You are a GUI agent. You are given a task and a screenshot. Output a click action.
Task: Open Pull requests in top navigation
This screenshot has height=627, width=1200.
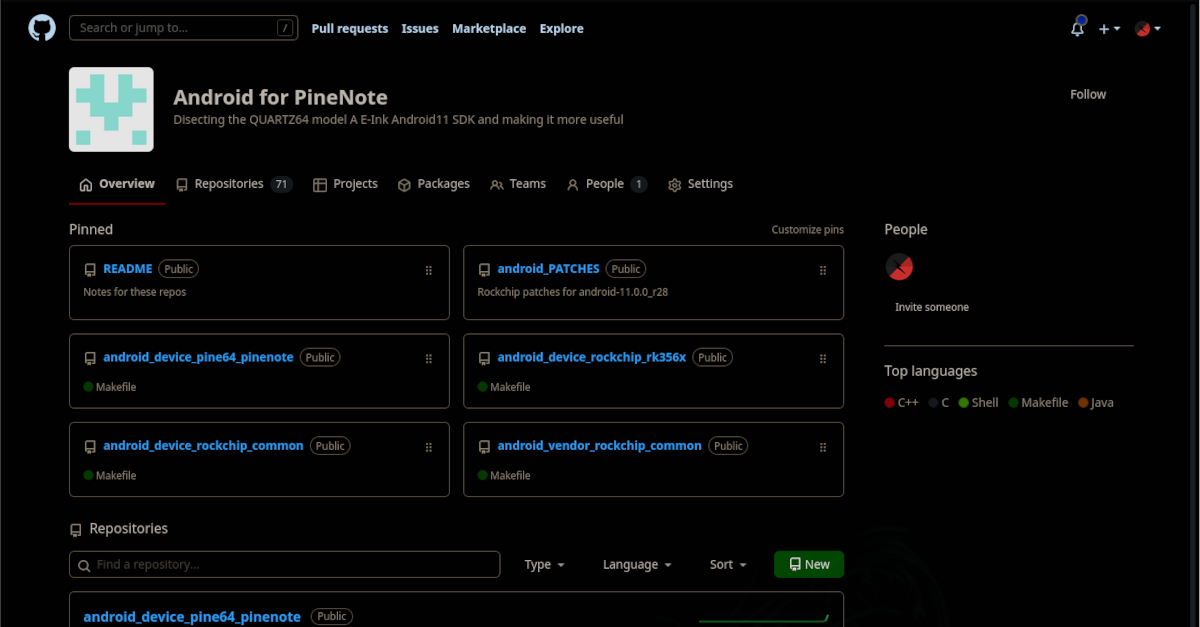349,29
